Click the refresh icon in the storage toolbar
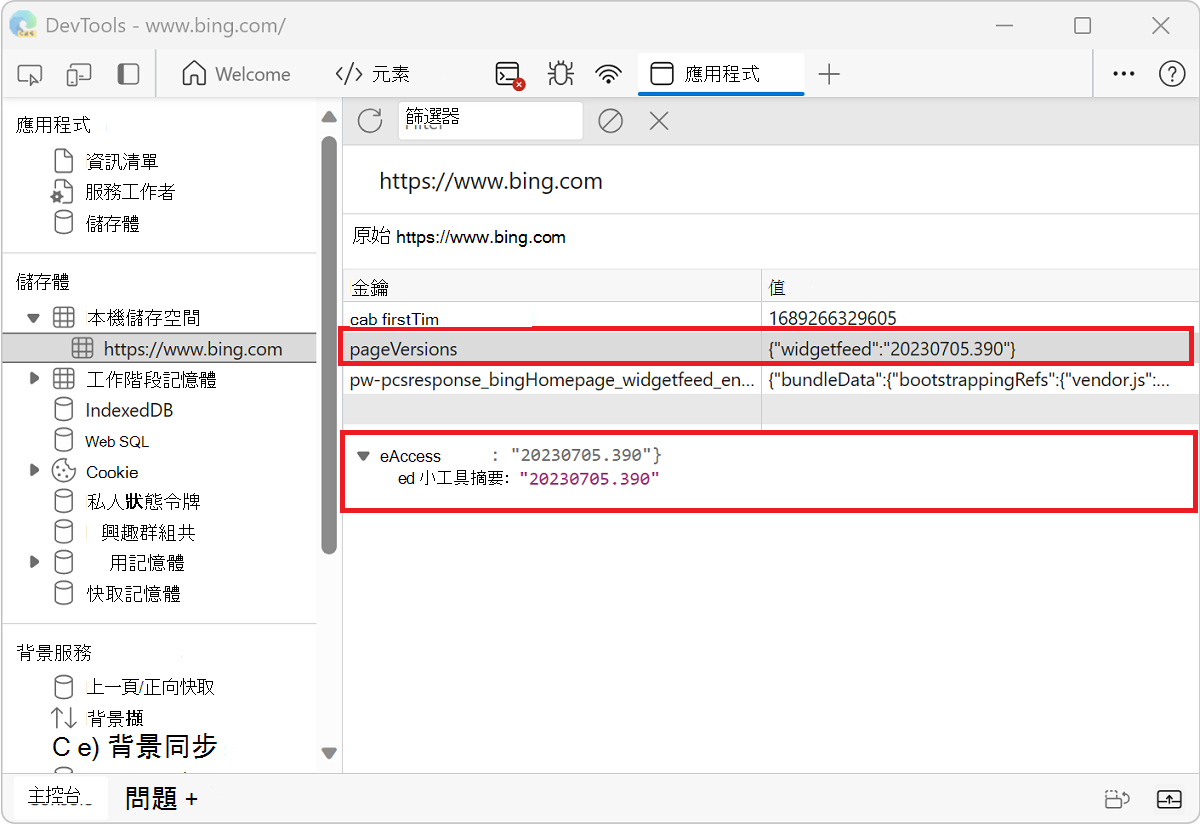Screen dimensions: 1200x824 (369, 120)
